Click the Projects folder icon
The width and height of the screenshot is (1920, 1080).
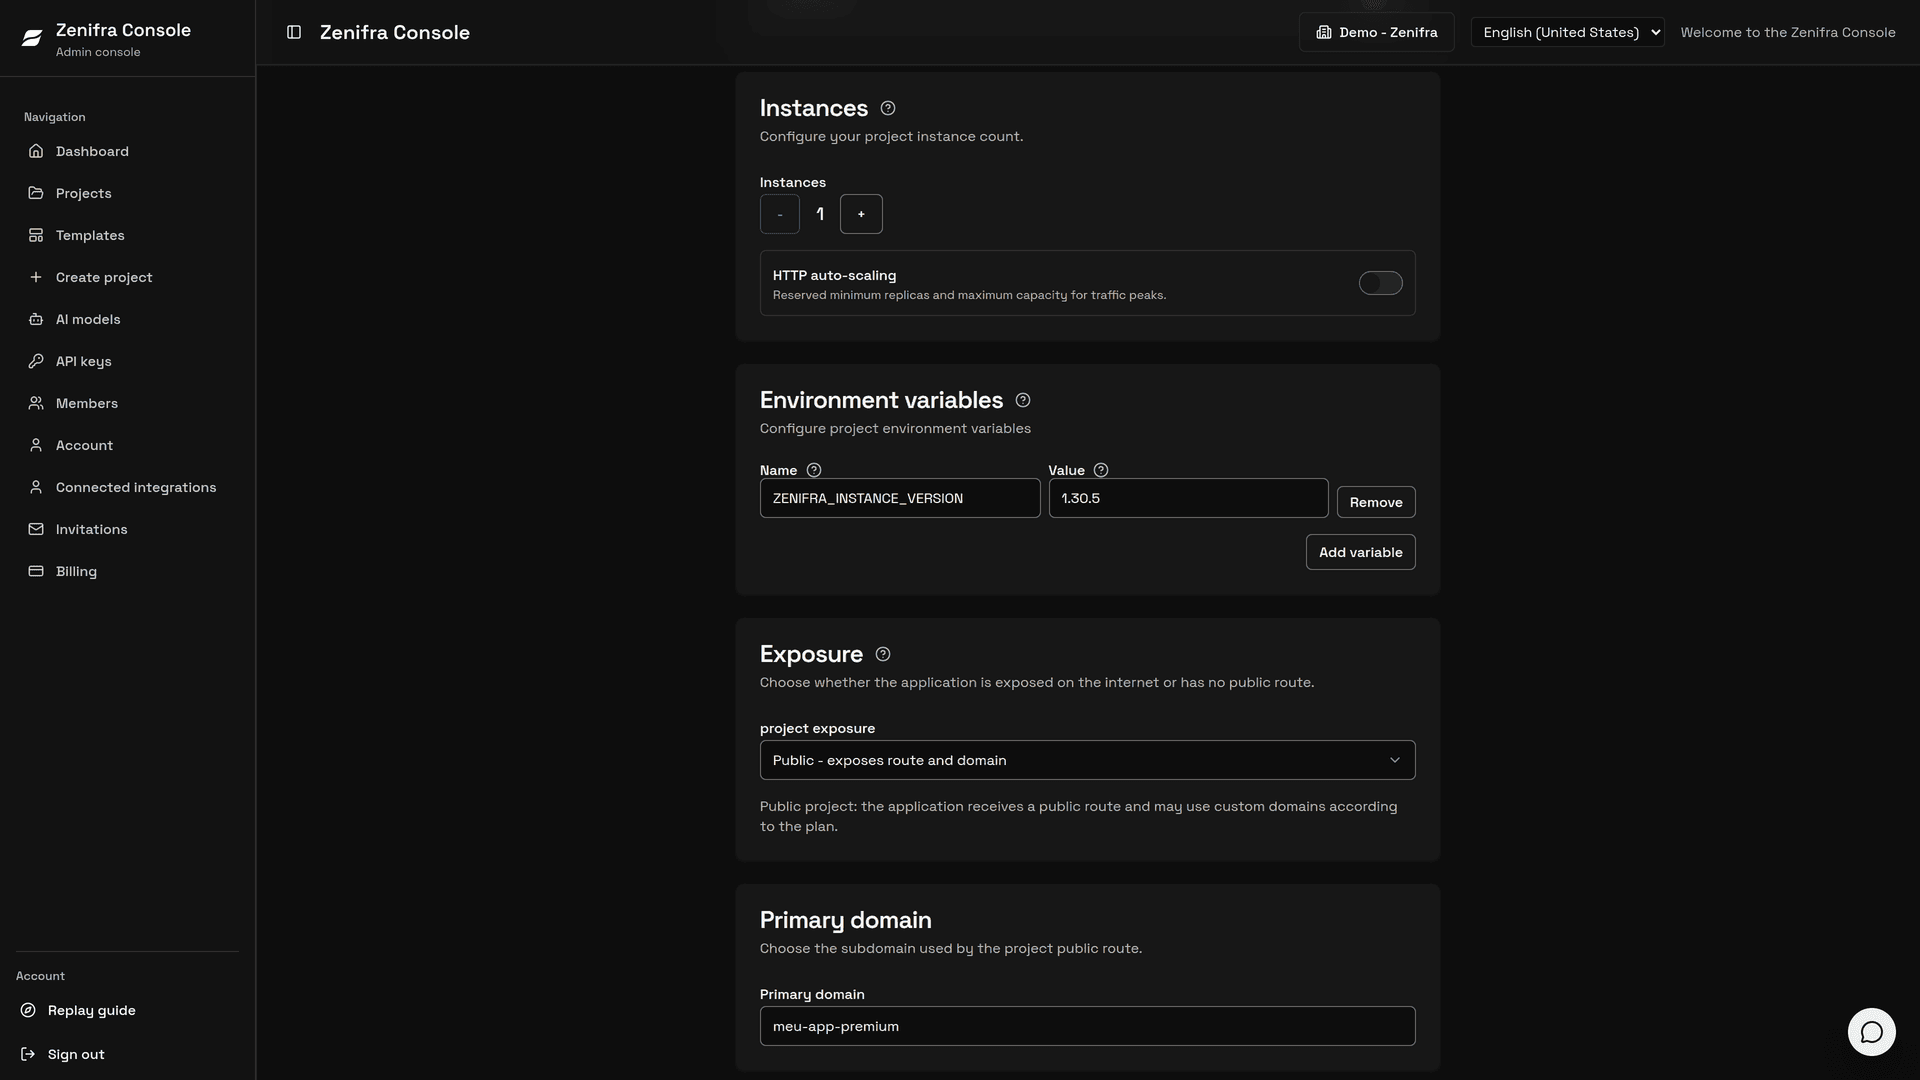(36, 193)
